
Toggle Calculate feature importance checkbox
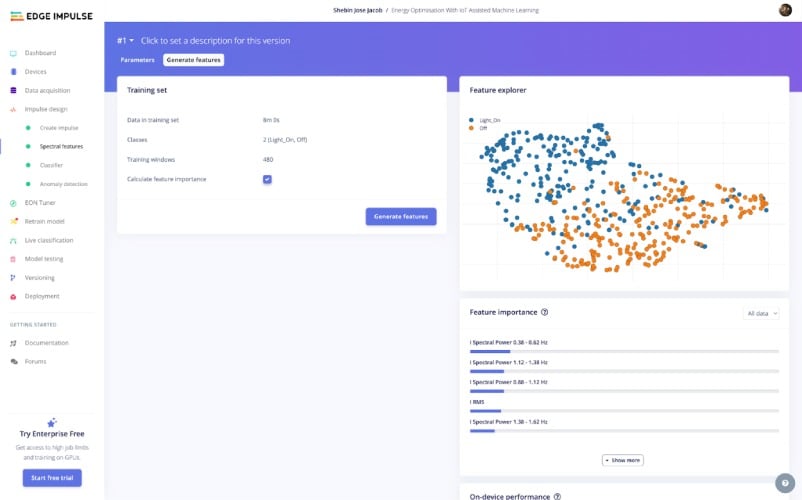point(267,179)
